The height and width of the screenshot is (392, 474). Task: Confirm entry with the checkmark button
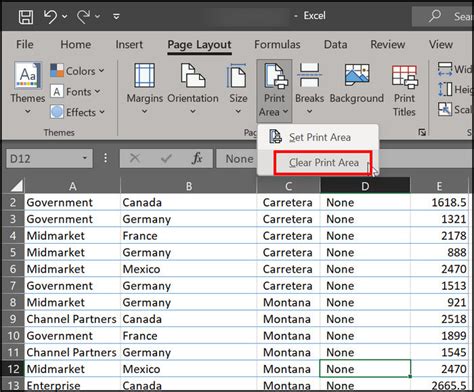coord(166,158)
